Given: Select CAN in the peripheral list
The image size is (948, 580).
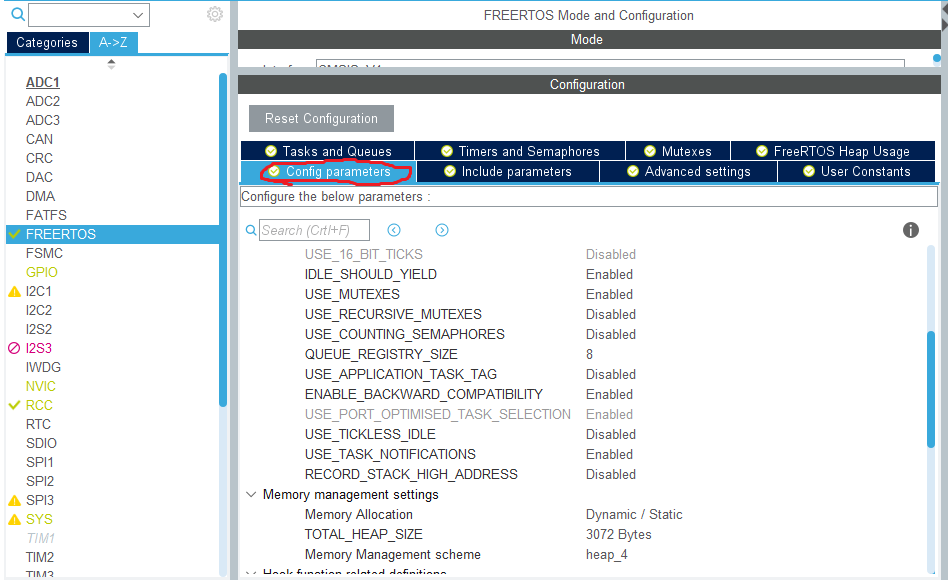Looking at the screenshot, I should tap(39, 140).
